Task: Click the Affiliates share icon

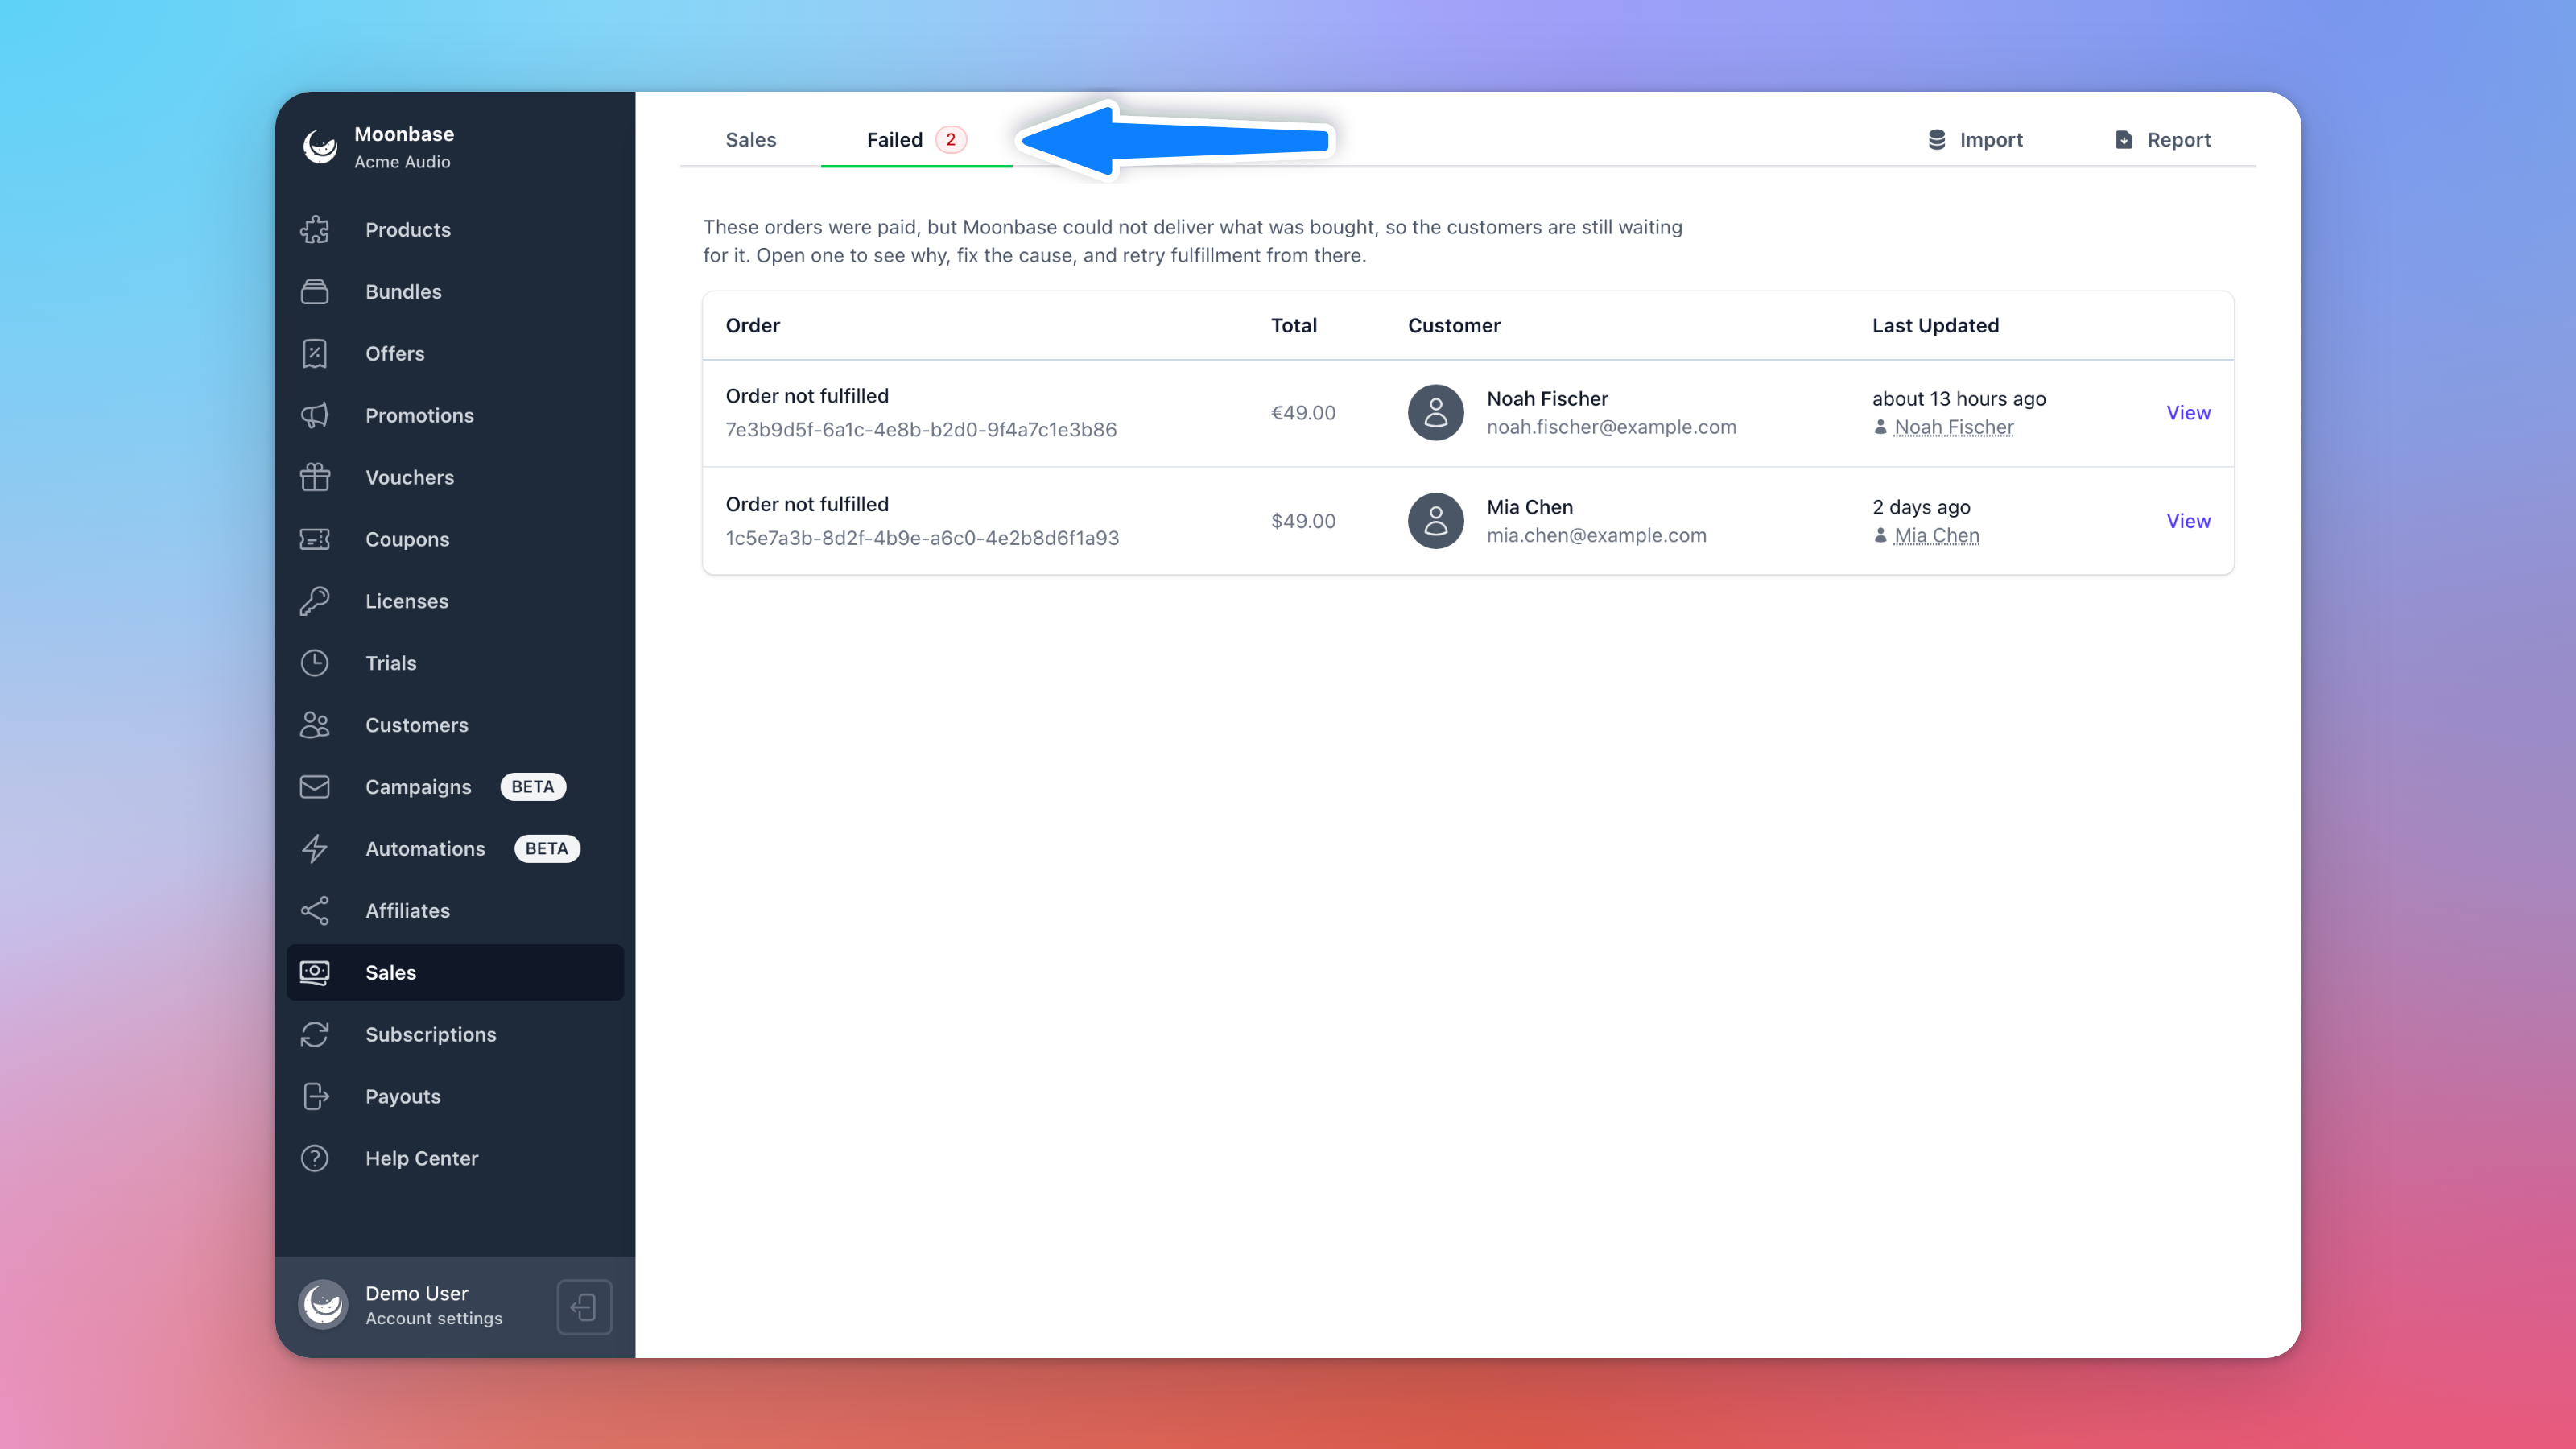Action: pos(315,911)
